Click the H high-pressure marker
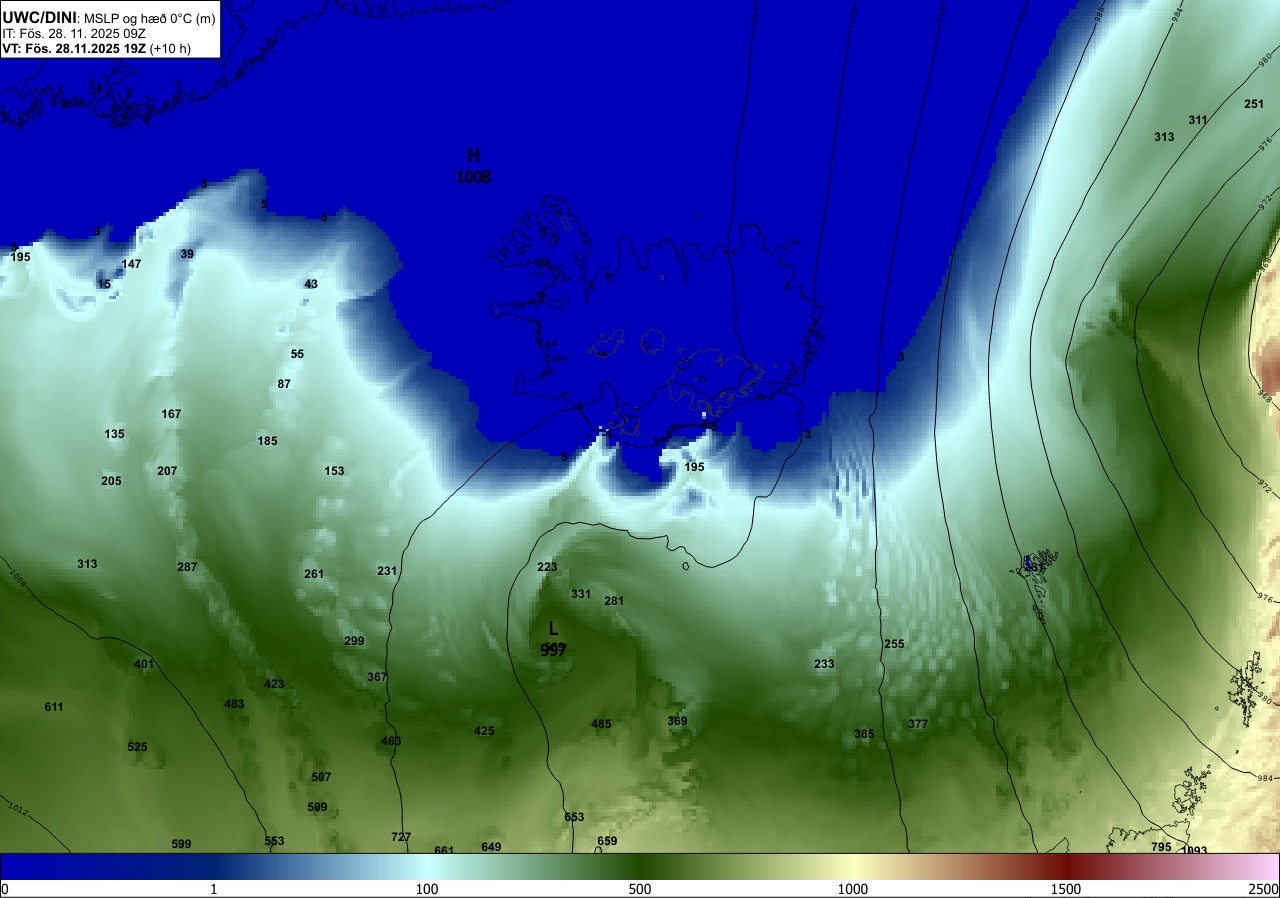 coord(473,155)
